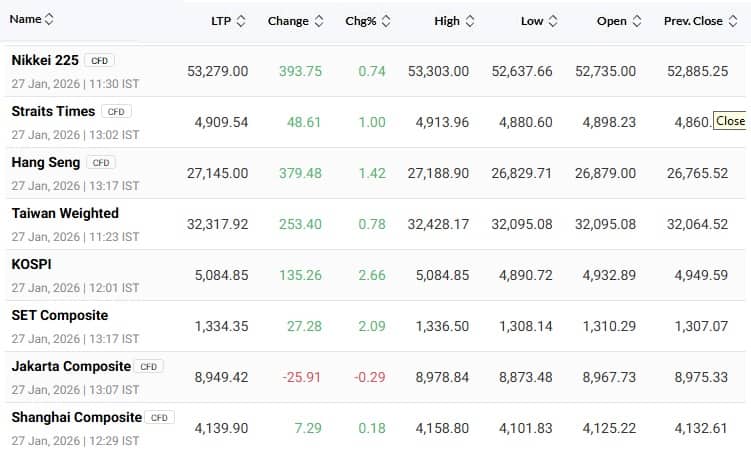Select Hang Seng open value 26,879.00
Screen dimensions: 751x453
pyautogui.click(x=605, y=173)
